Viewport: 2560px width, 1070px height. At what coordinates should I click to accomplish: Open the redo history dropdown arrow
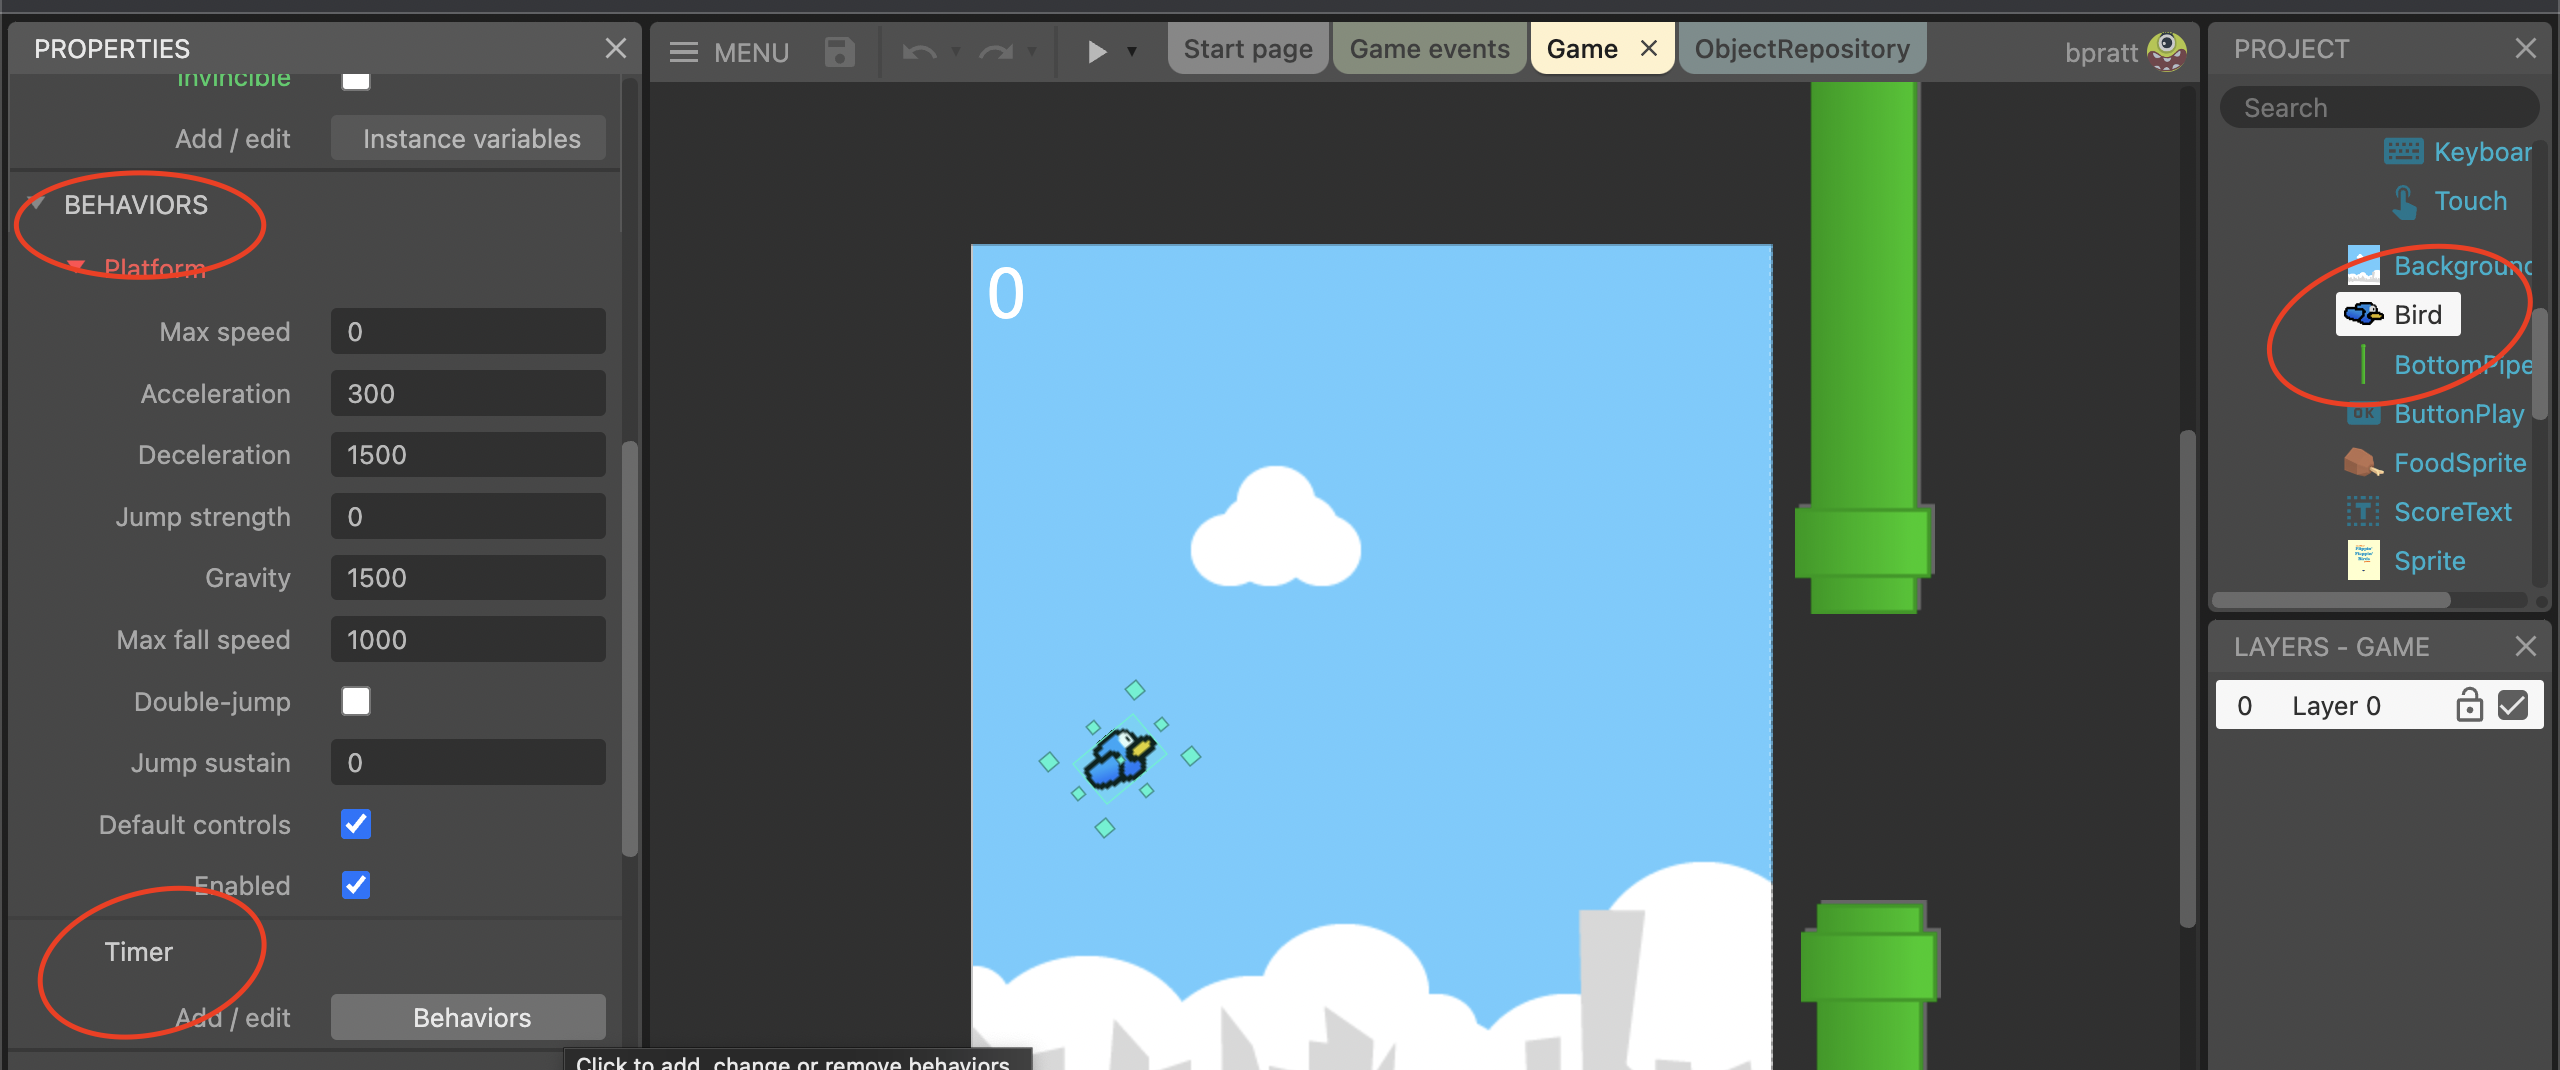point(1032,51)
